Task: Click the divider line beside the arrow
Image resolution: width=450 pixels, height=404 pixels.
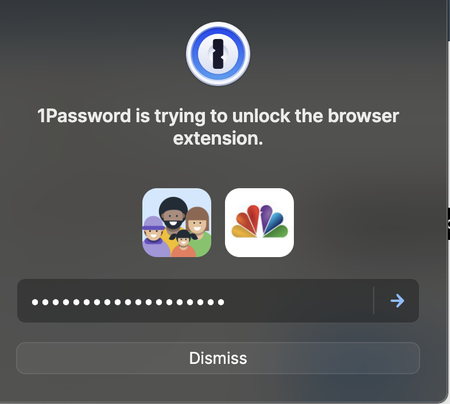Action: (x=374, y=301)
